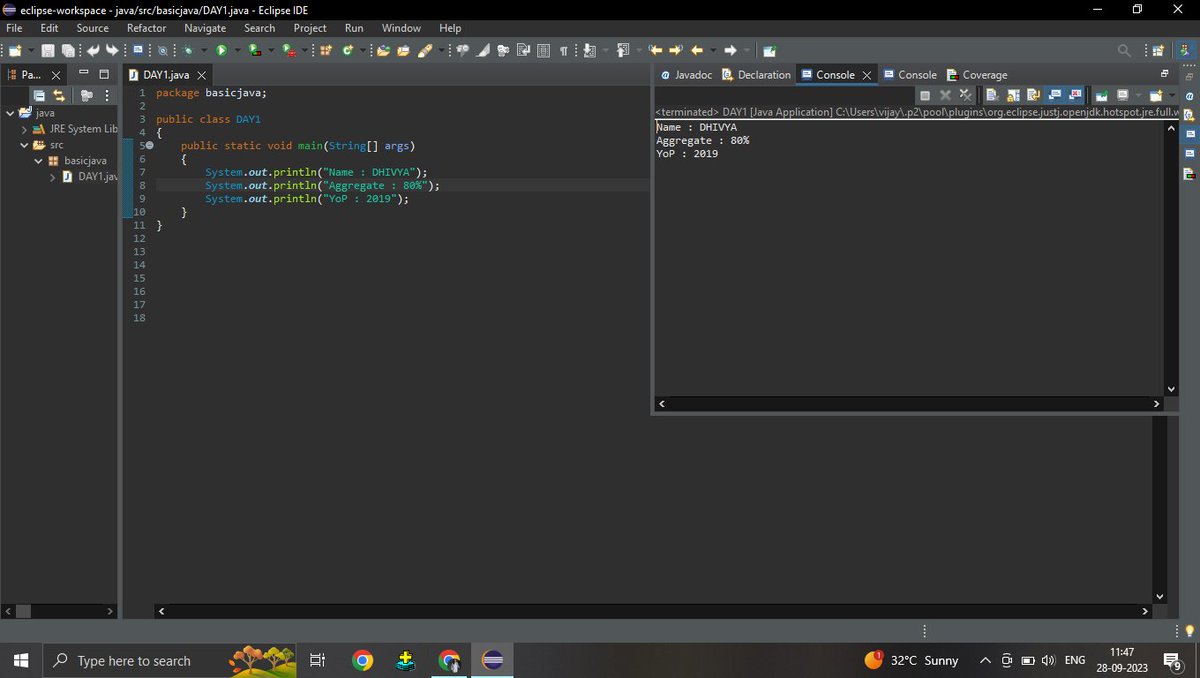Close the DAY1.java editor tab
The height and width of the screenshot is (678, 1200).
(x=201, y=75)
